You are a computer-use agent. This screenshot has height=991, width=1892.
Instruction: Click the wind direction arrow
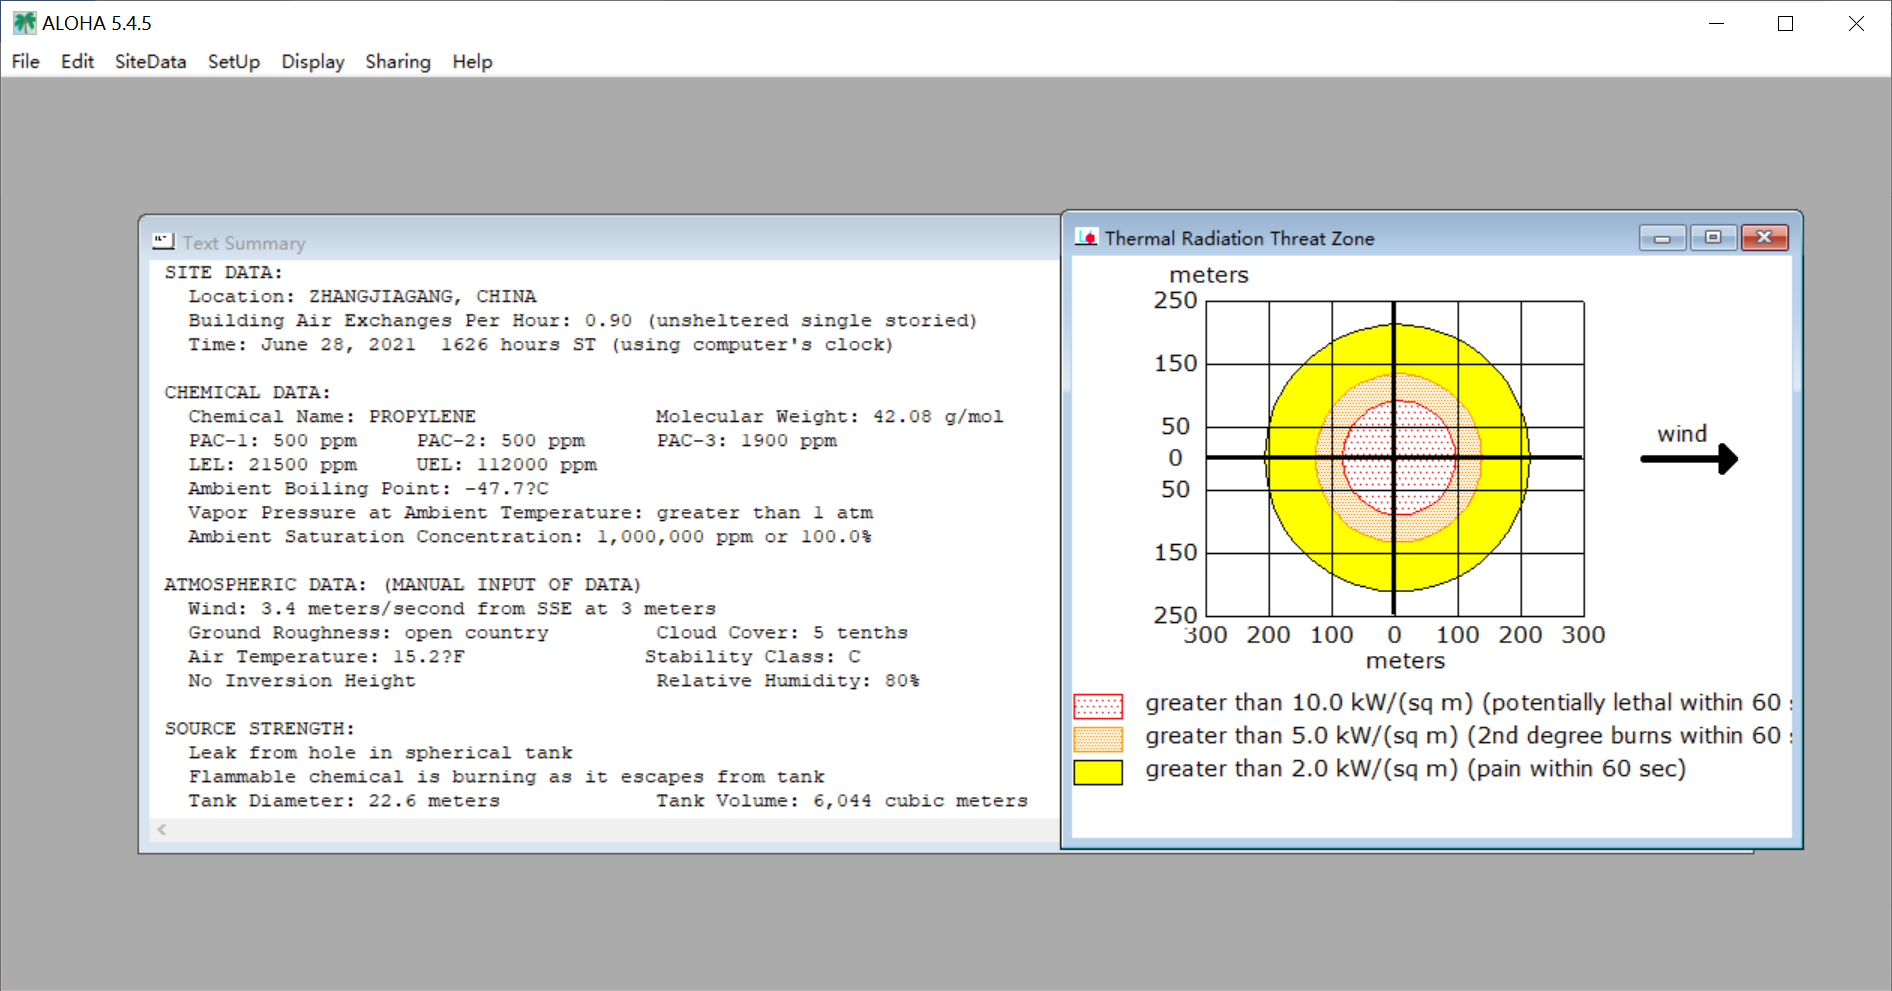tap(1689, 459)
